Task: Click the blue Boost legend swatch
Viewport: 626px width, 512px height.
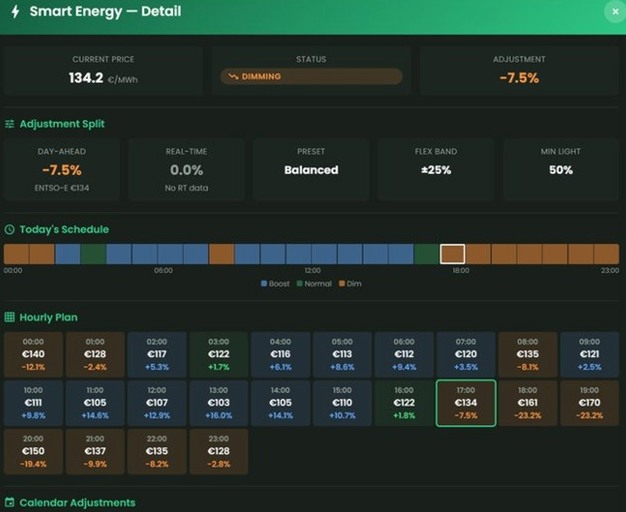Action: 264,284
